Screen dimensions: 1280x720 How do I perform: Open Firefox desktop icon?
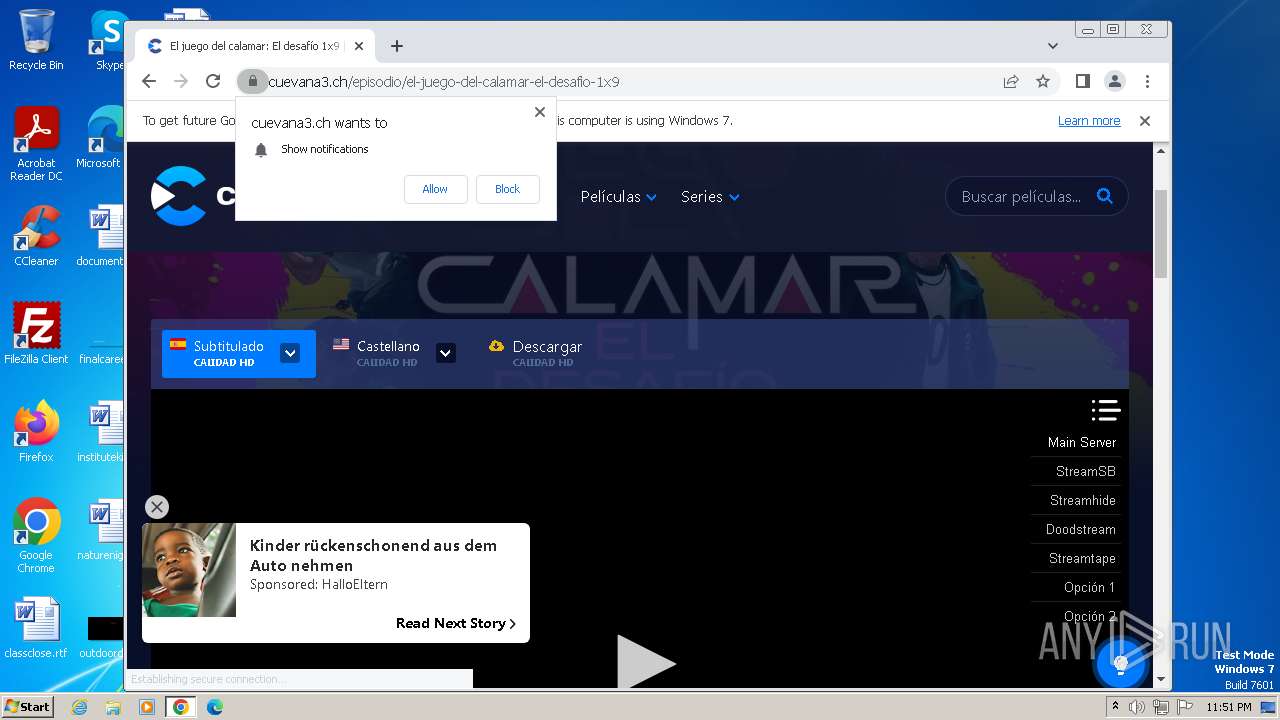tap(36, 431)
